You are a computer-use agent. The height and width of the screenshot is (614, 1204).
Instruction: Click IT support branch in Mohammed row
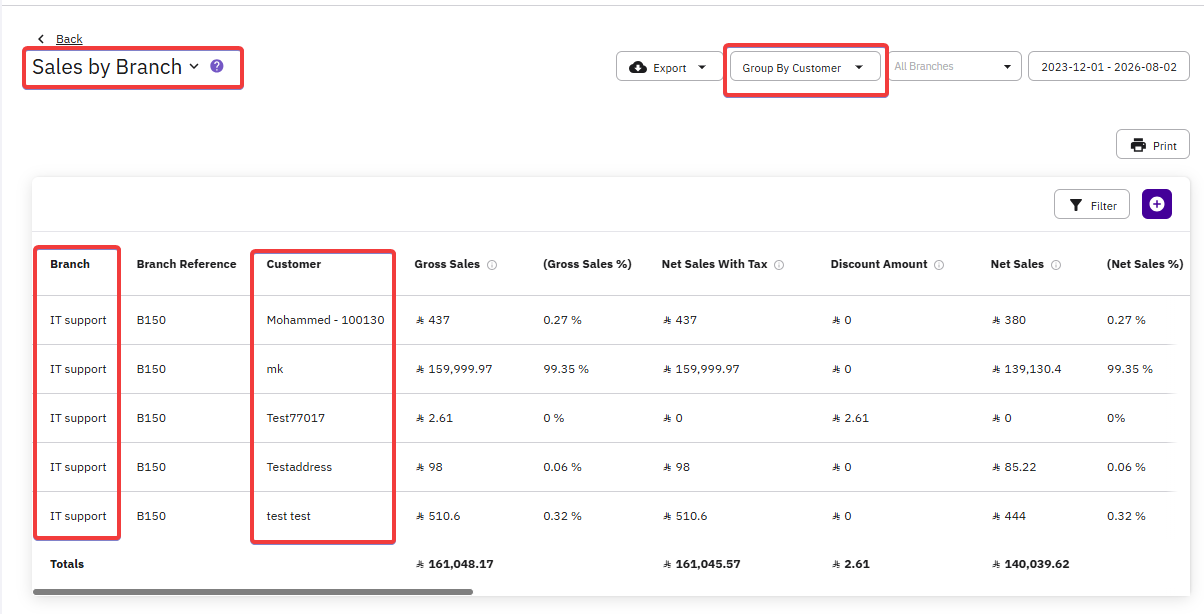click(x=78, y=320)
